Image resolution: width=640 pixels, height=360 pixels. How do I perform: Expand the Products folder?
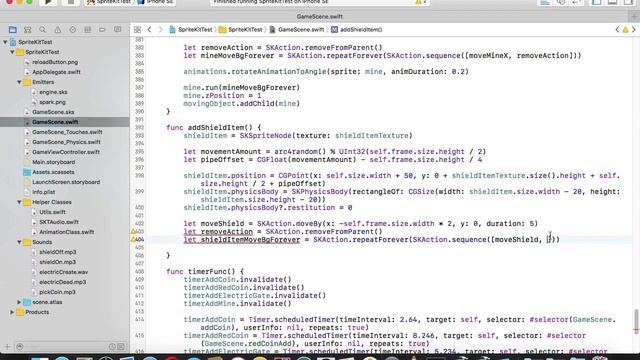click(x=12, y=312)
